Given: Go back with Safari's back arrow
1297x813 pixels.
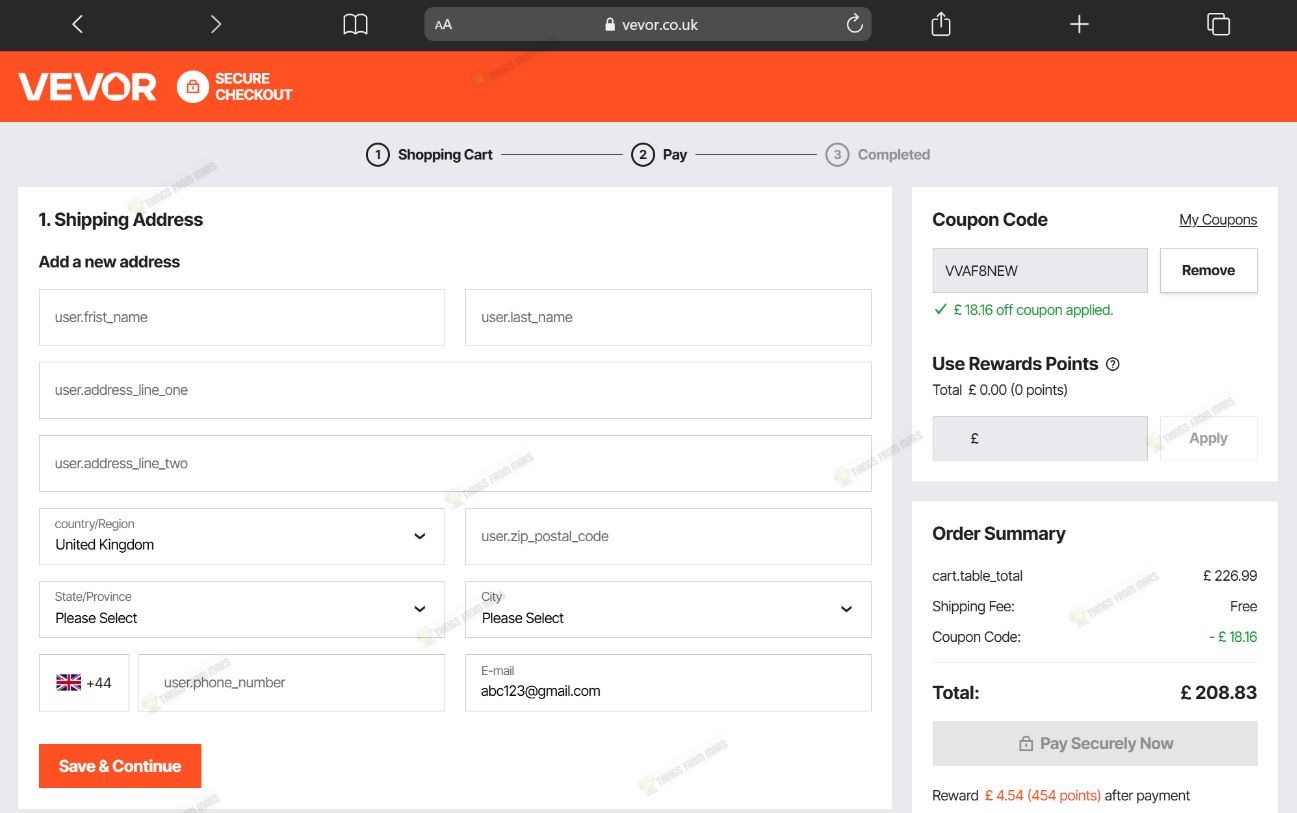Looking at the screenshot, I should 78,24.
